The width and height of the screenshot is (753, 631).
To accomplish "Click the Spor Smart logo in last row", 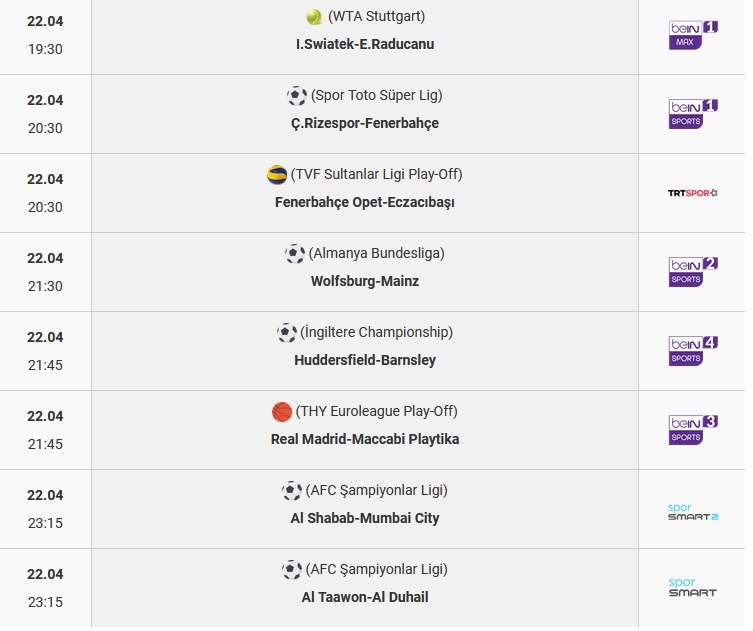I will coord(692,587).
